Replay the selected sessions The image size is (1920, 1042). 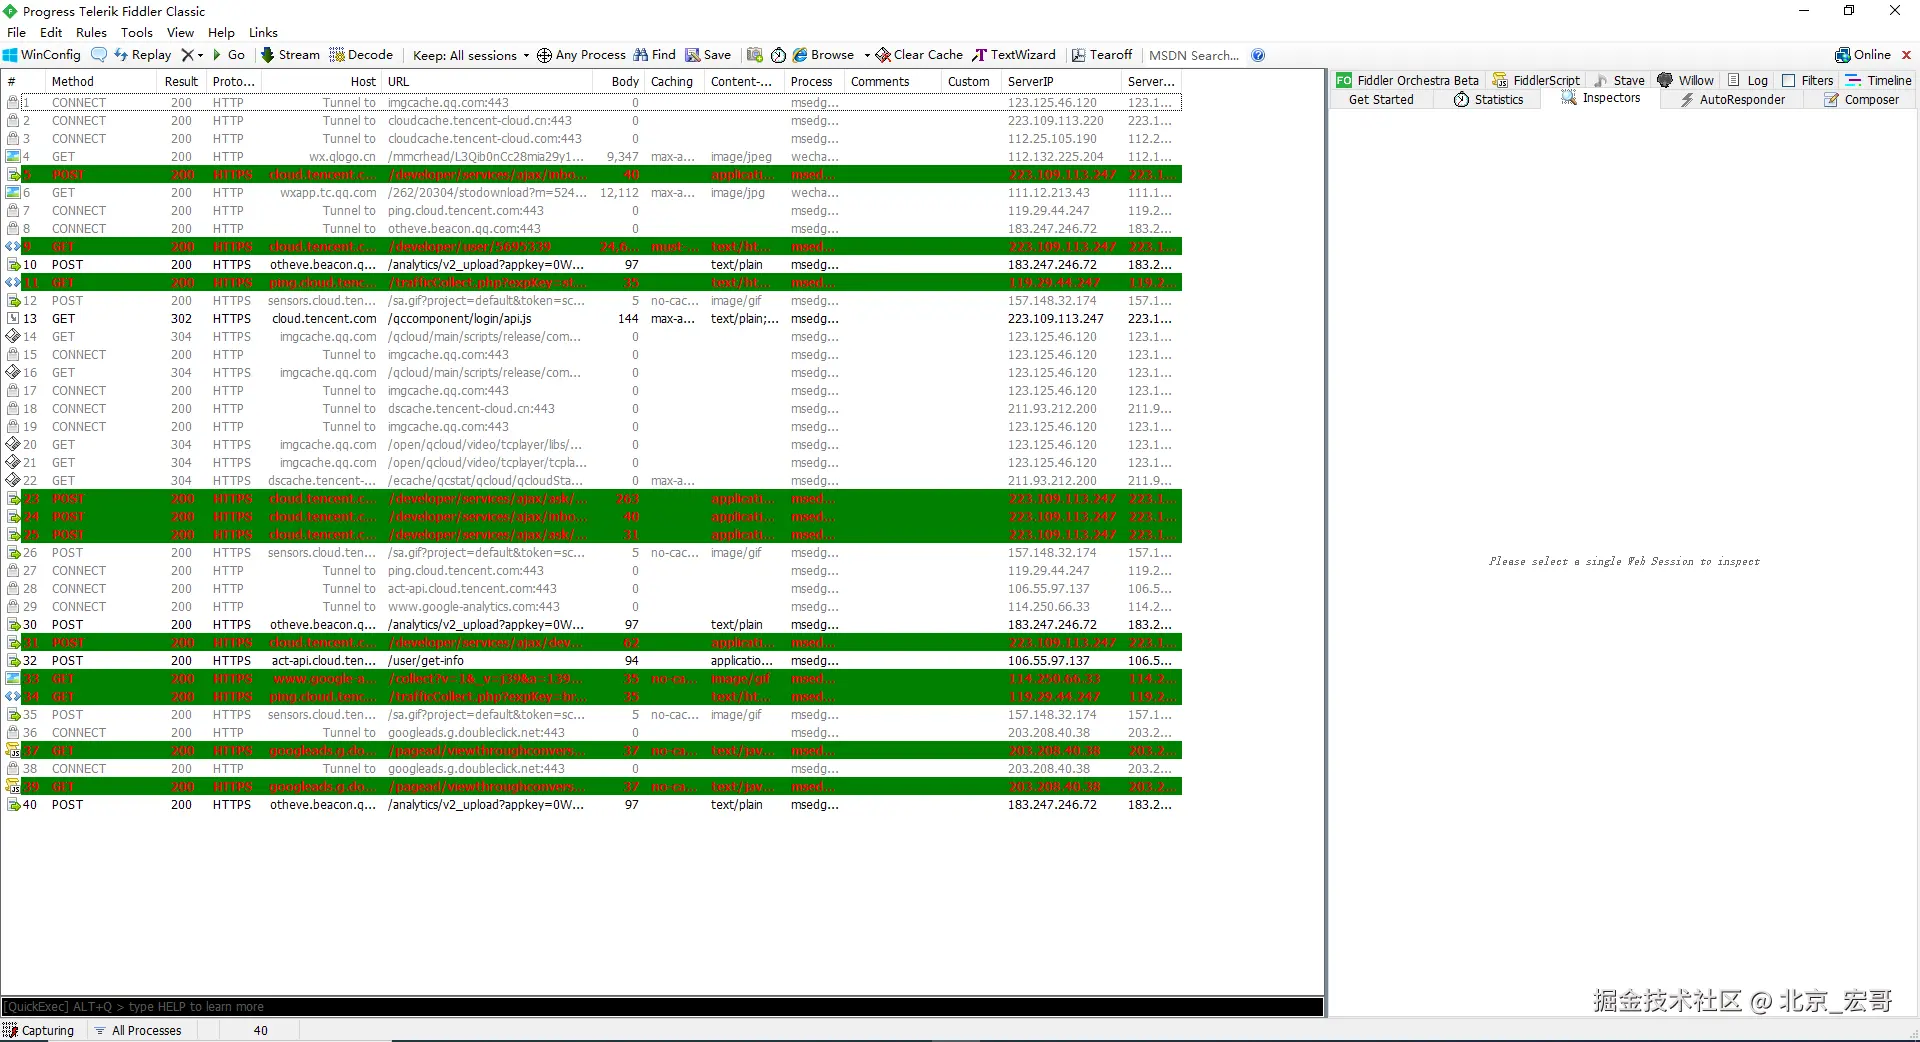tap(143, 55)
